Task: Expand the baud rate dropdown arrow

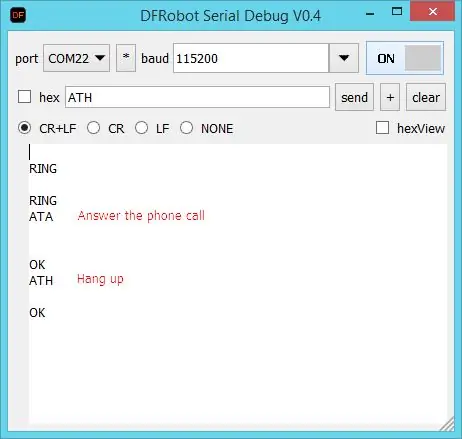Action: 344,58
